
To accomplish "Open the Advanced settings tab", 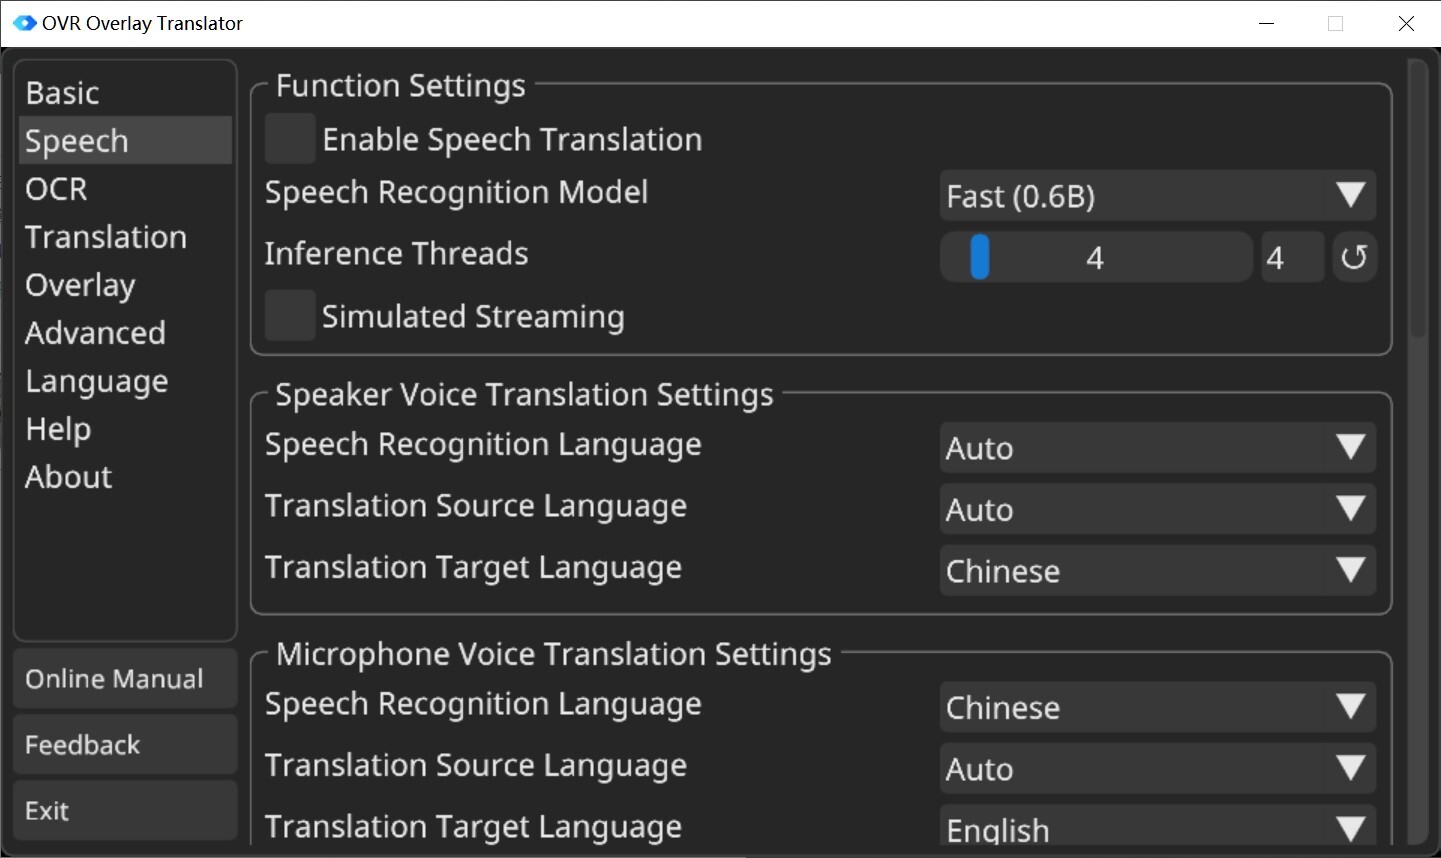I will (x=125, y=333).
